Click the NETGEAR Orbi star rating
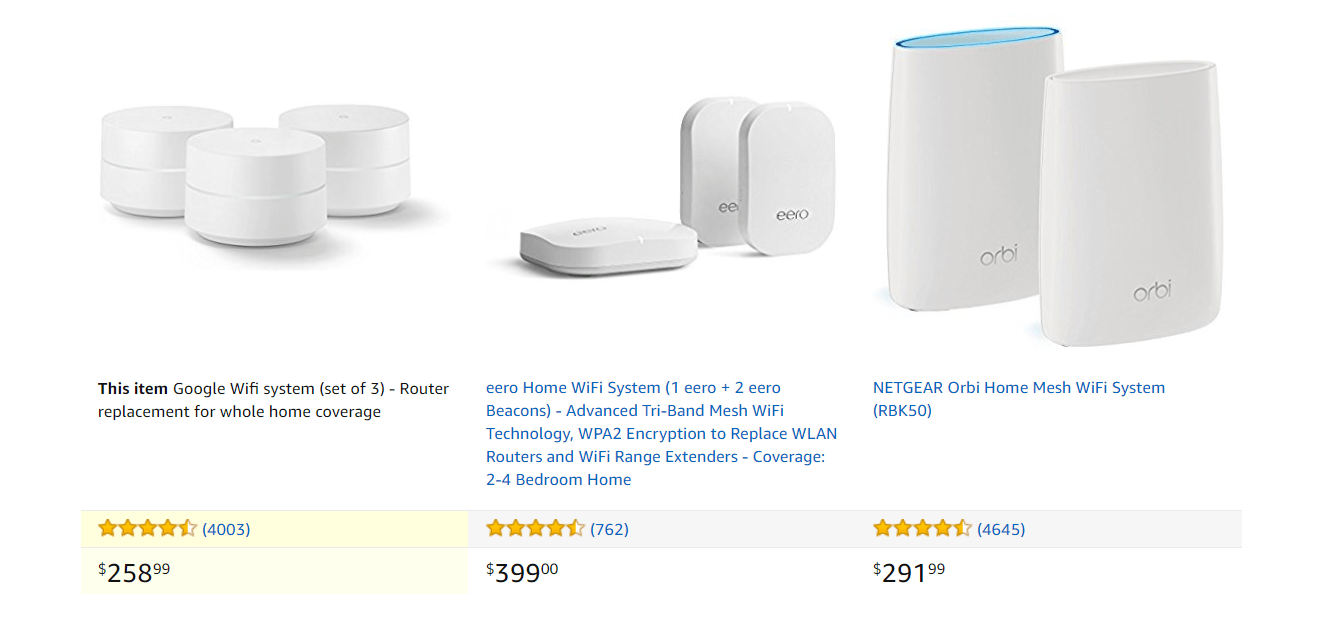The image size is (1328, 624). click(x=922, y=529)
